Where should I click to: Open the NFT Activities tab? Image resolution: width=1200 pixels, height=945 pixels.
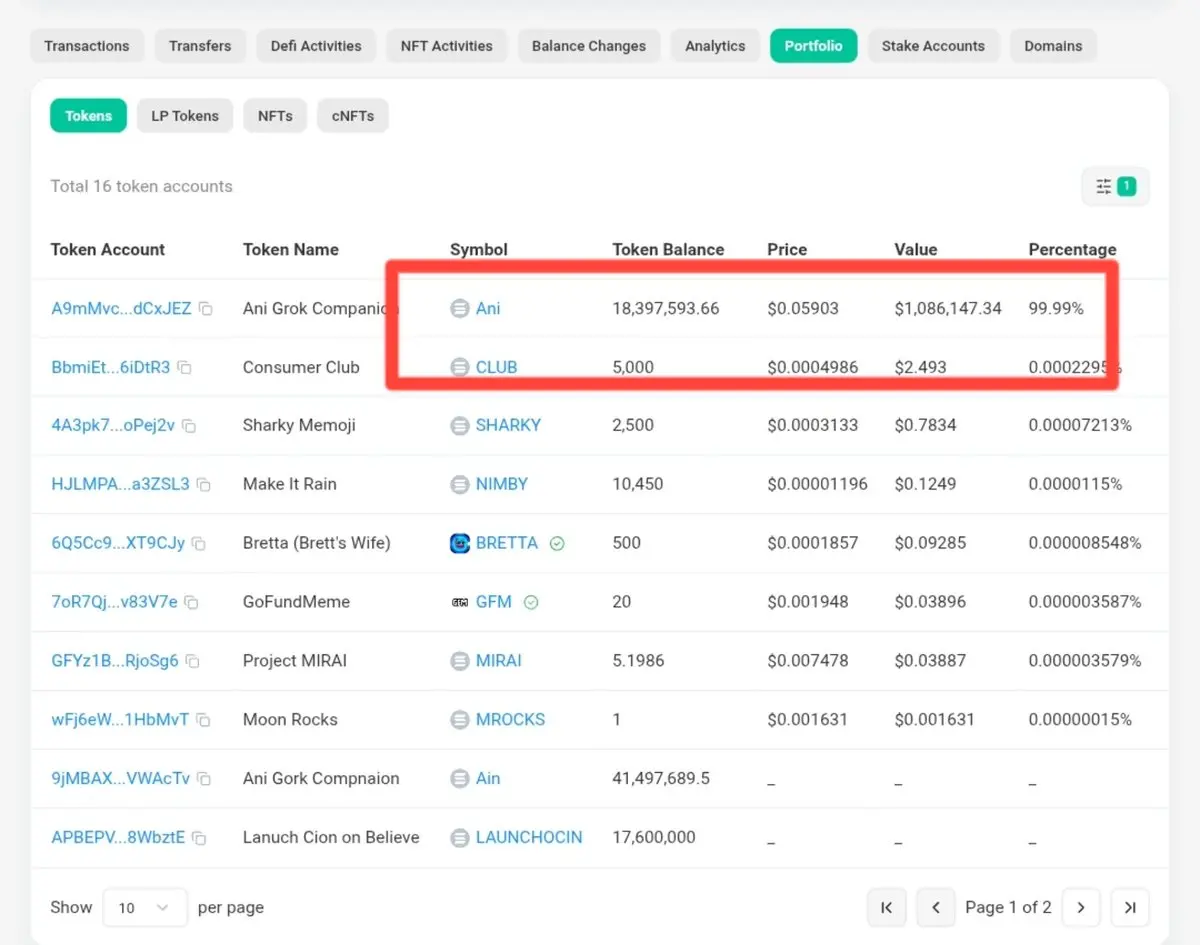447,46
